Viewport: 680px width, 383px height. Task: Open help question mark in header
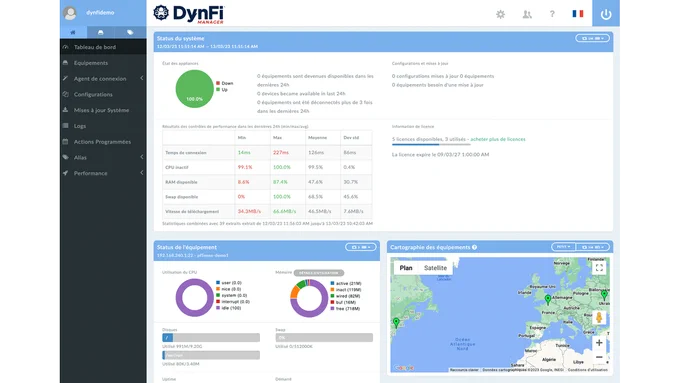pos(552,14)
